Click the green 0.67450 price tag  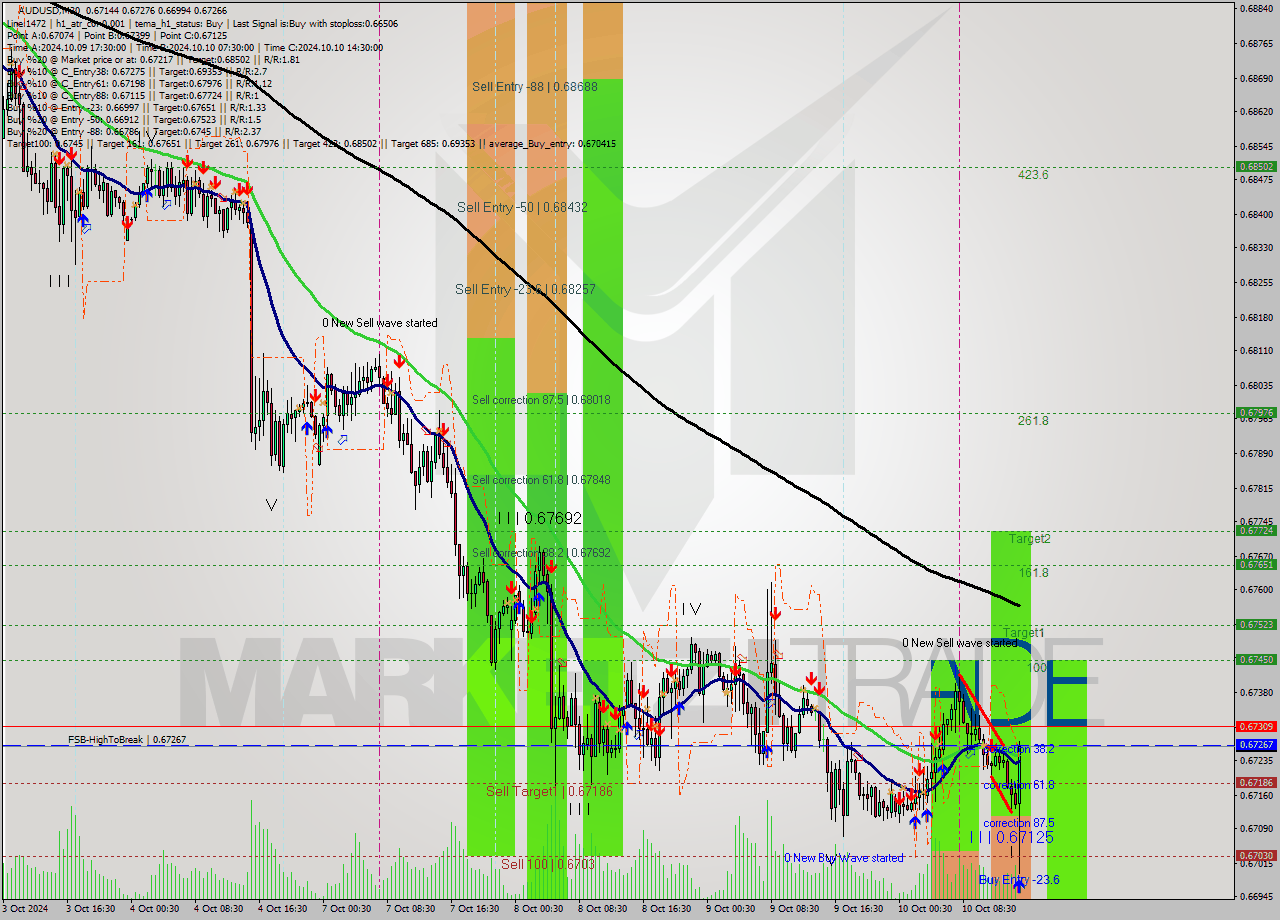(1256, 659)
